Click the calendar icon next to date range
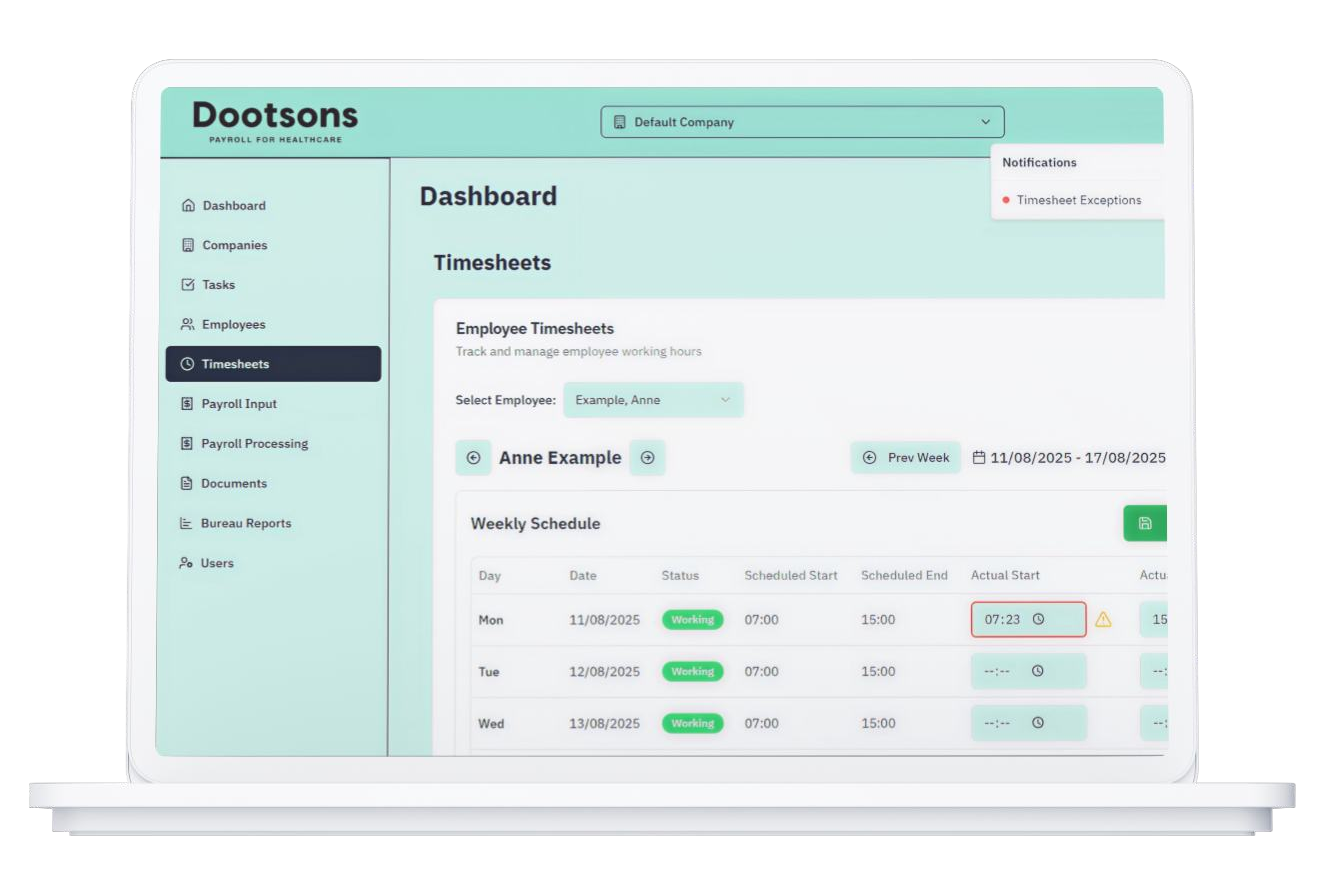The width and height of the screenshot is (1318, 895). click(979, 458)
